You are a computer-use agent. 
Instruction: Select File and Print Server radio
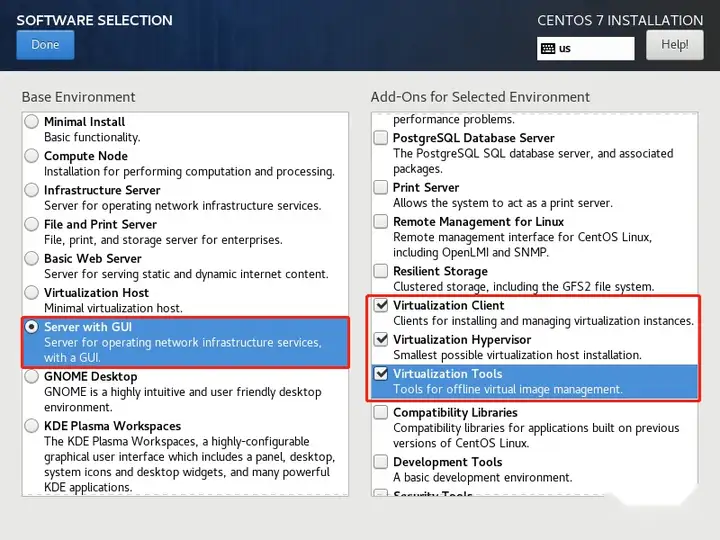[32, 224]
